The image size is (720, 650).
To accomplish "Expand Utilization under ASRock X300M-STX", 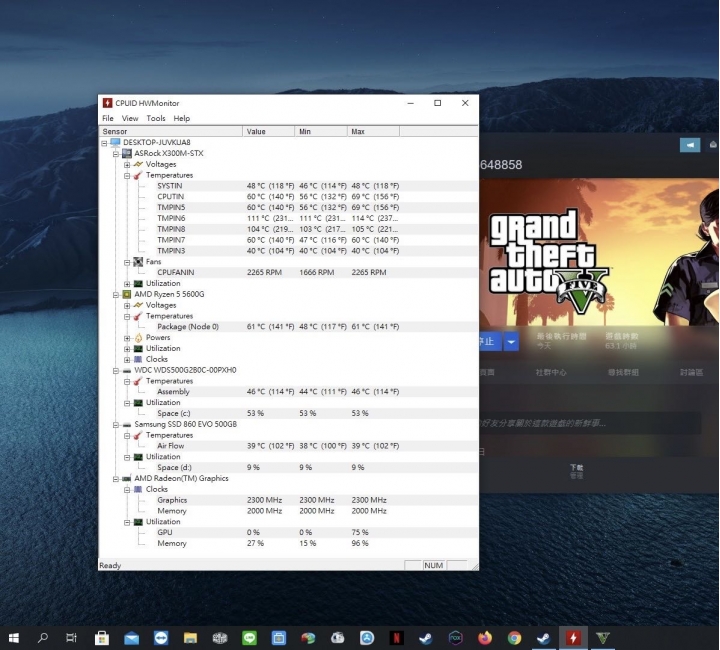I will tap(127, 284).
